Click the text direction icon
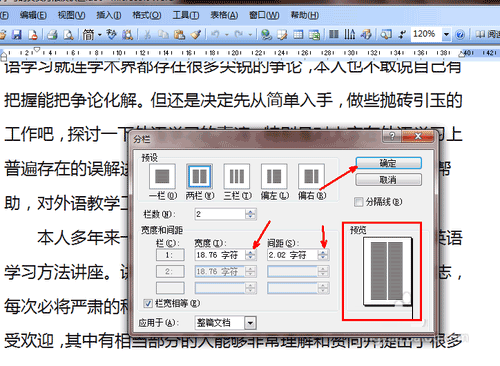The image size is (500, 366). [x=350, y=34]
